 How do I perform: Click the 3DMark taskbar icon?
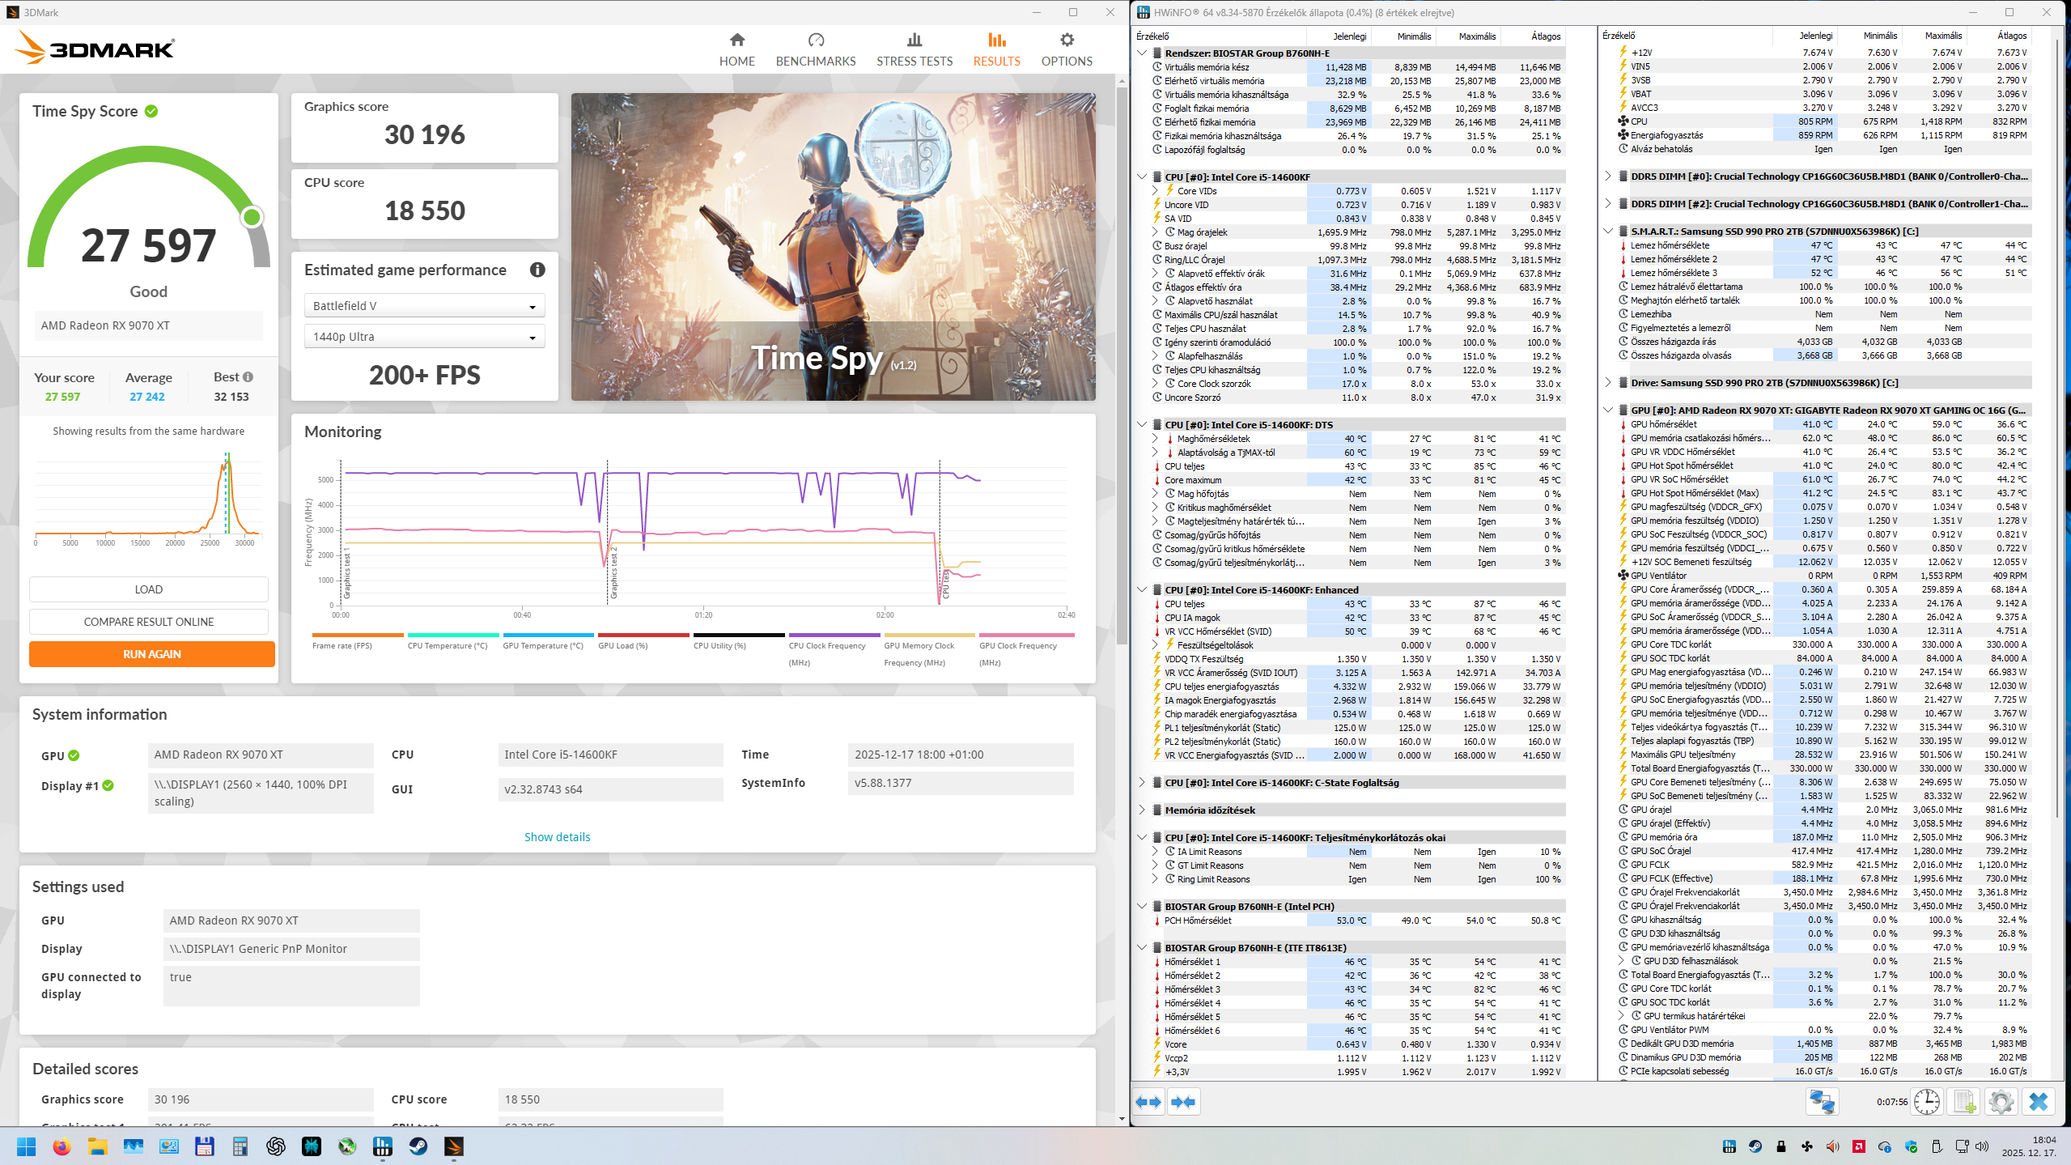pos(454,1146)
